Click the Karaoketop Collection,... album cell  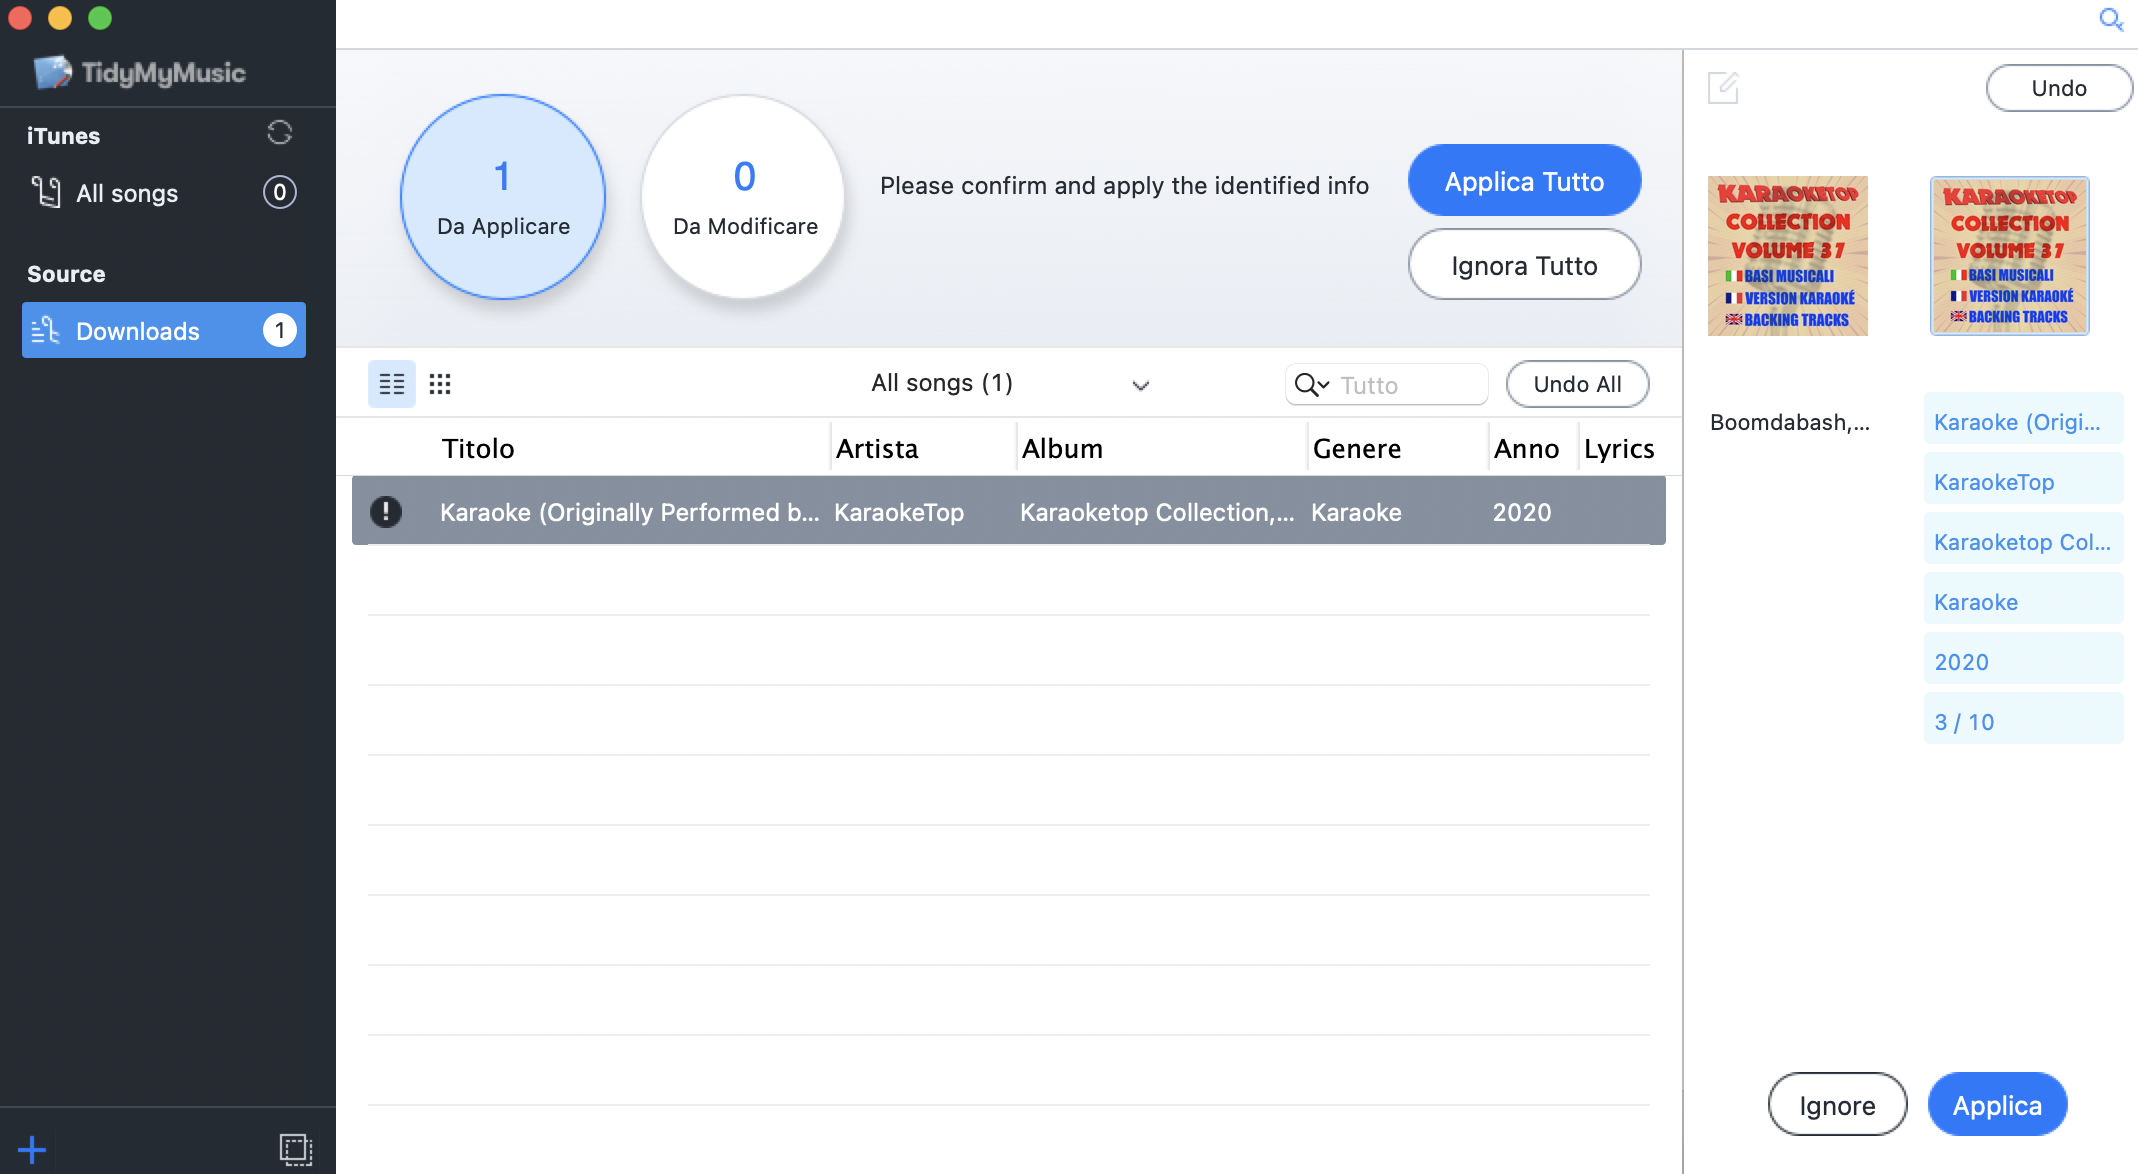tap(1157, 512)
